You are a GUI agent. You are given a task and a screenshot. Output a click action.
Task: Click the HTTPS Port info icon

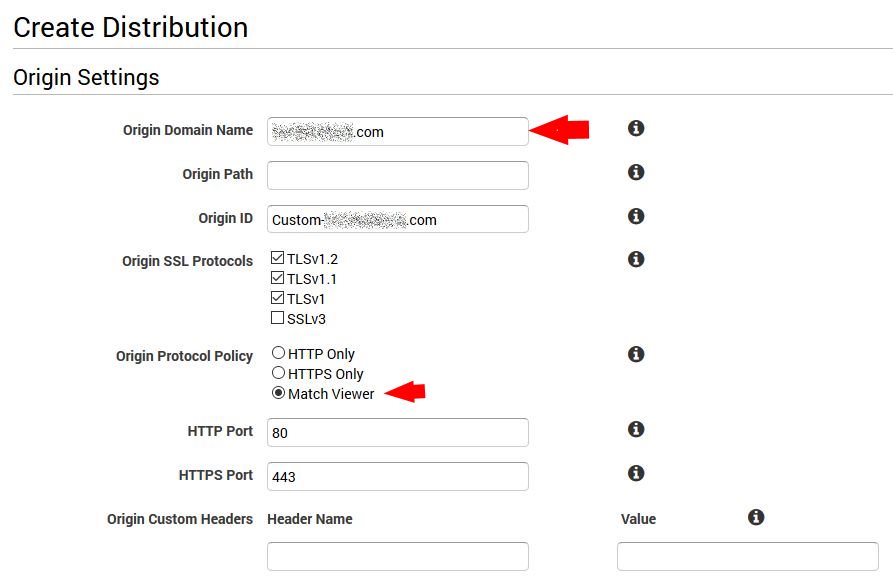click(x=636, y=473)
